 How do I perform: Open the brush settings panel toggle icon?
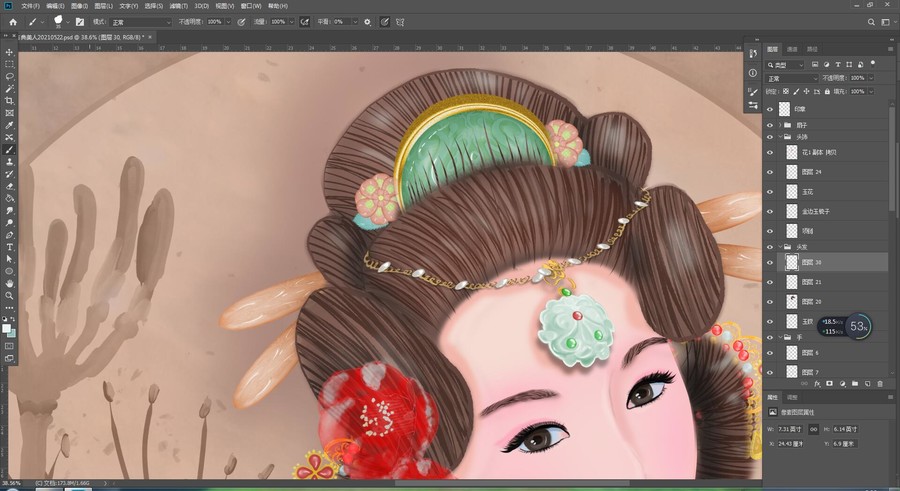pyautogui.click(x=80, y=22)
